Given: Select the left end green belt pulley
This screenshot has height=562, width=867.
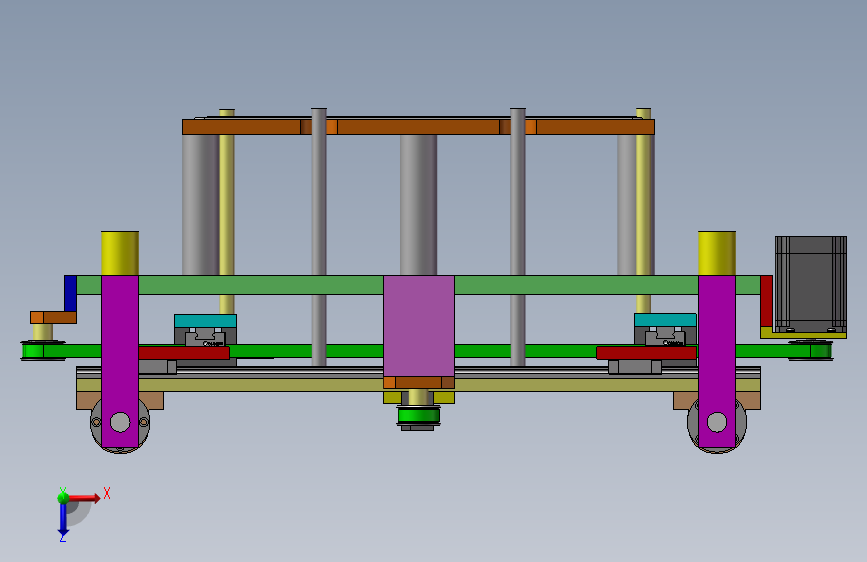Looking at the screenshot, I should pyautogui.click(x=33, y=351).
